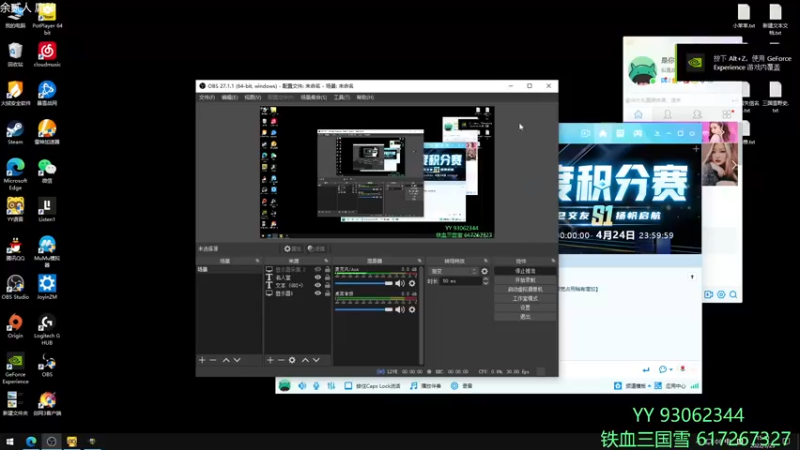Open GeForce Experience desktop icon
The width and height of the screenshot is (800, 450).
pyautogui.click(x=15, y=368)
